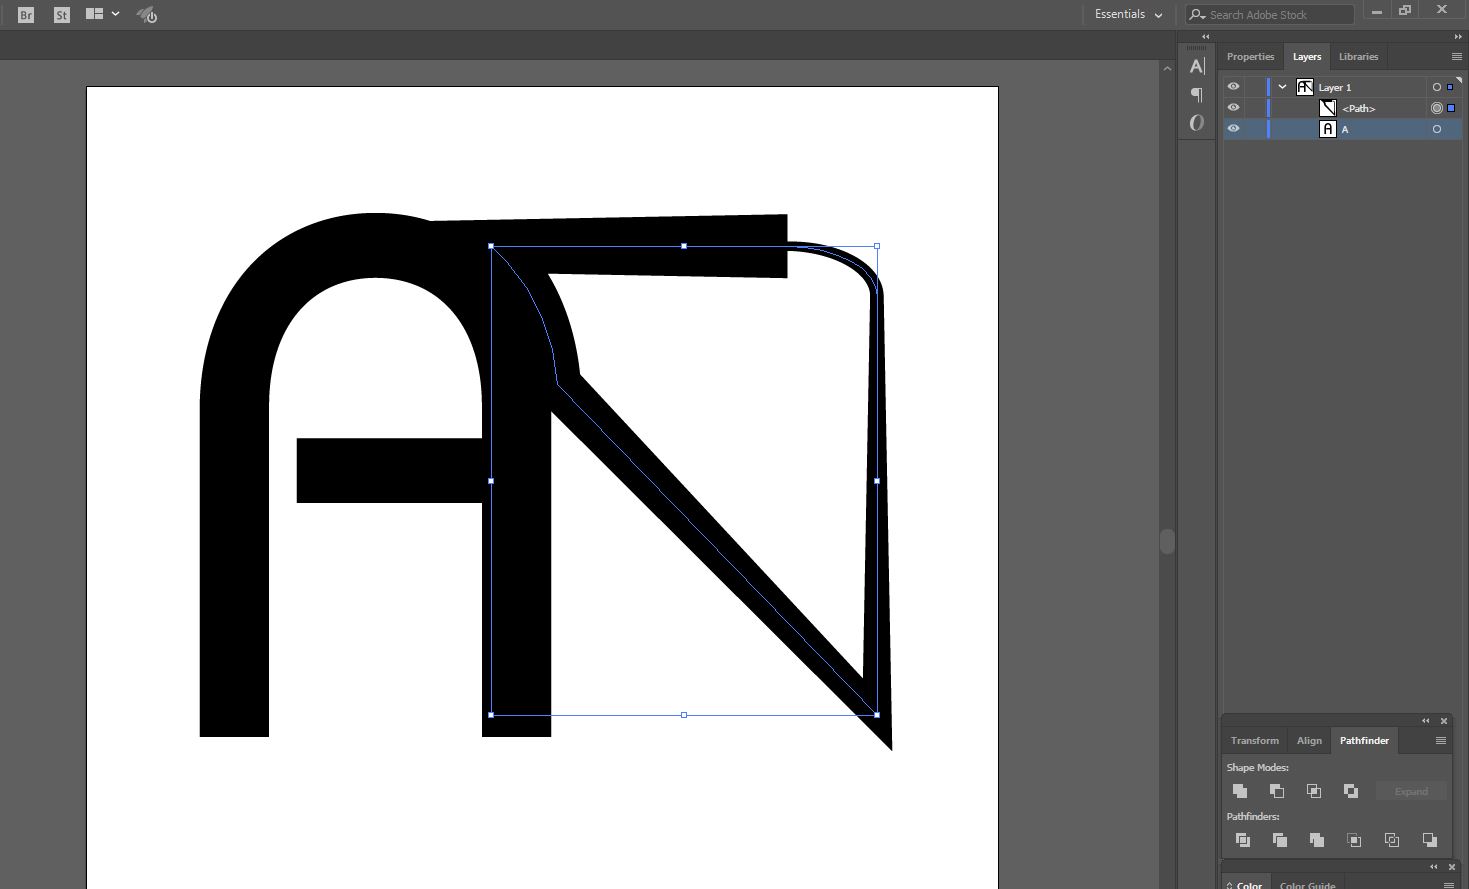Select the Layers tab
Viewport: 1469px width, 889px height.
pos(1306,57)
